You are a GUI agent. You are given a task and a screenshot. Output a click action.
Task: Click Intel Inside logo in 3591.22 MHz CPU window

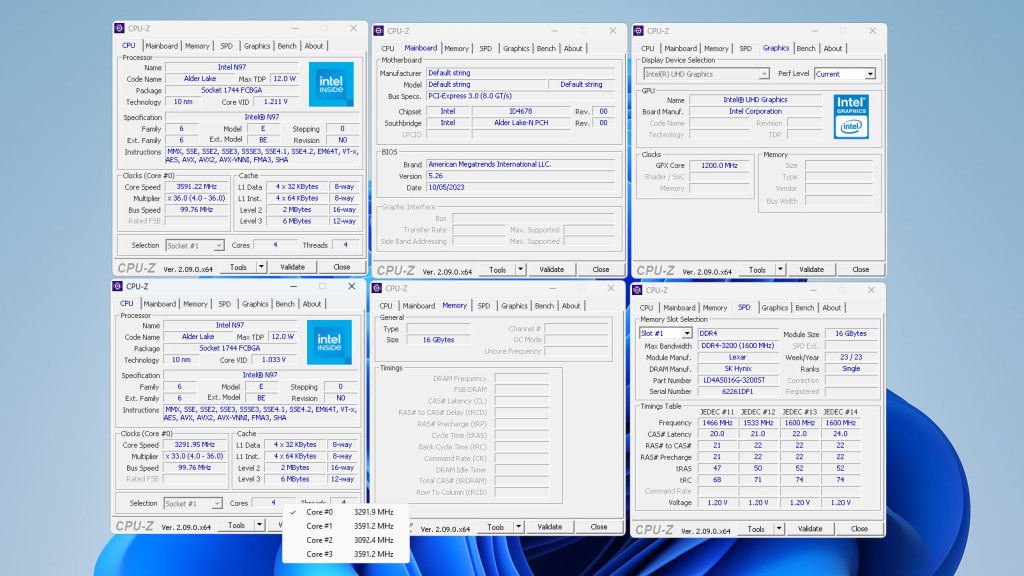tap(331, 84)
